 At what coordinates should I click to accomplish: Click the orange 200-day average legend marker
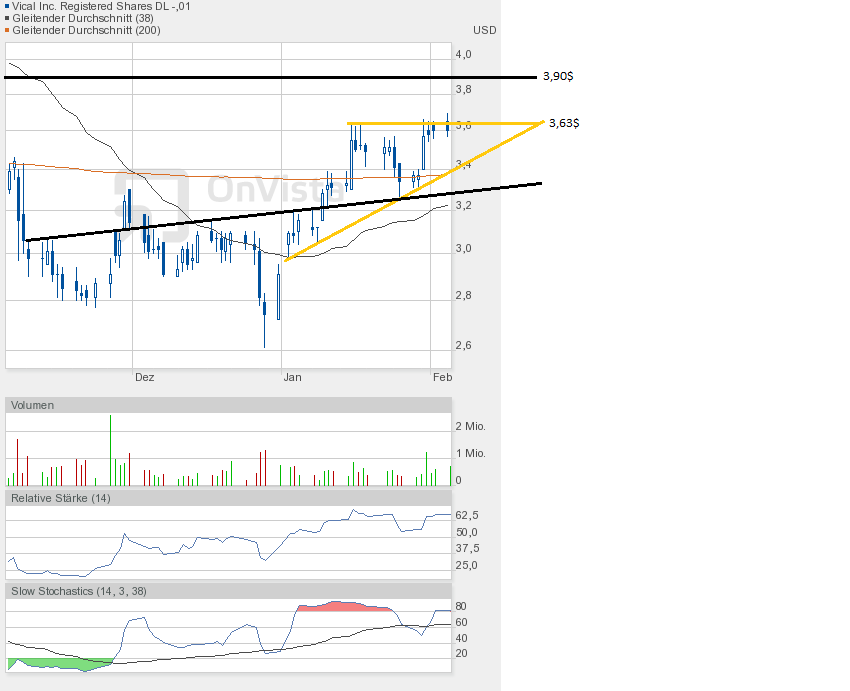coord(7,30)
